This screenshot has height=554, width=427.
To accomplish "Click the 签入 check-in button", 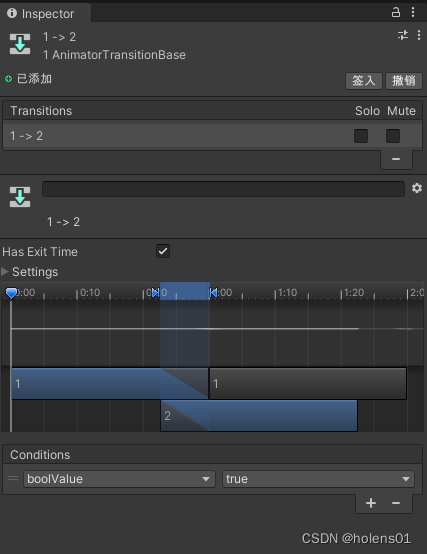I will [364, 81].
